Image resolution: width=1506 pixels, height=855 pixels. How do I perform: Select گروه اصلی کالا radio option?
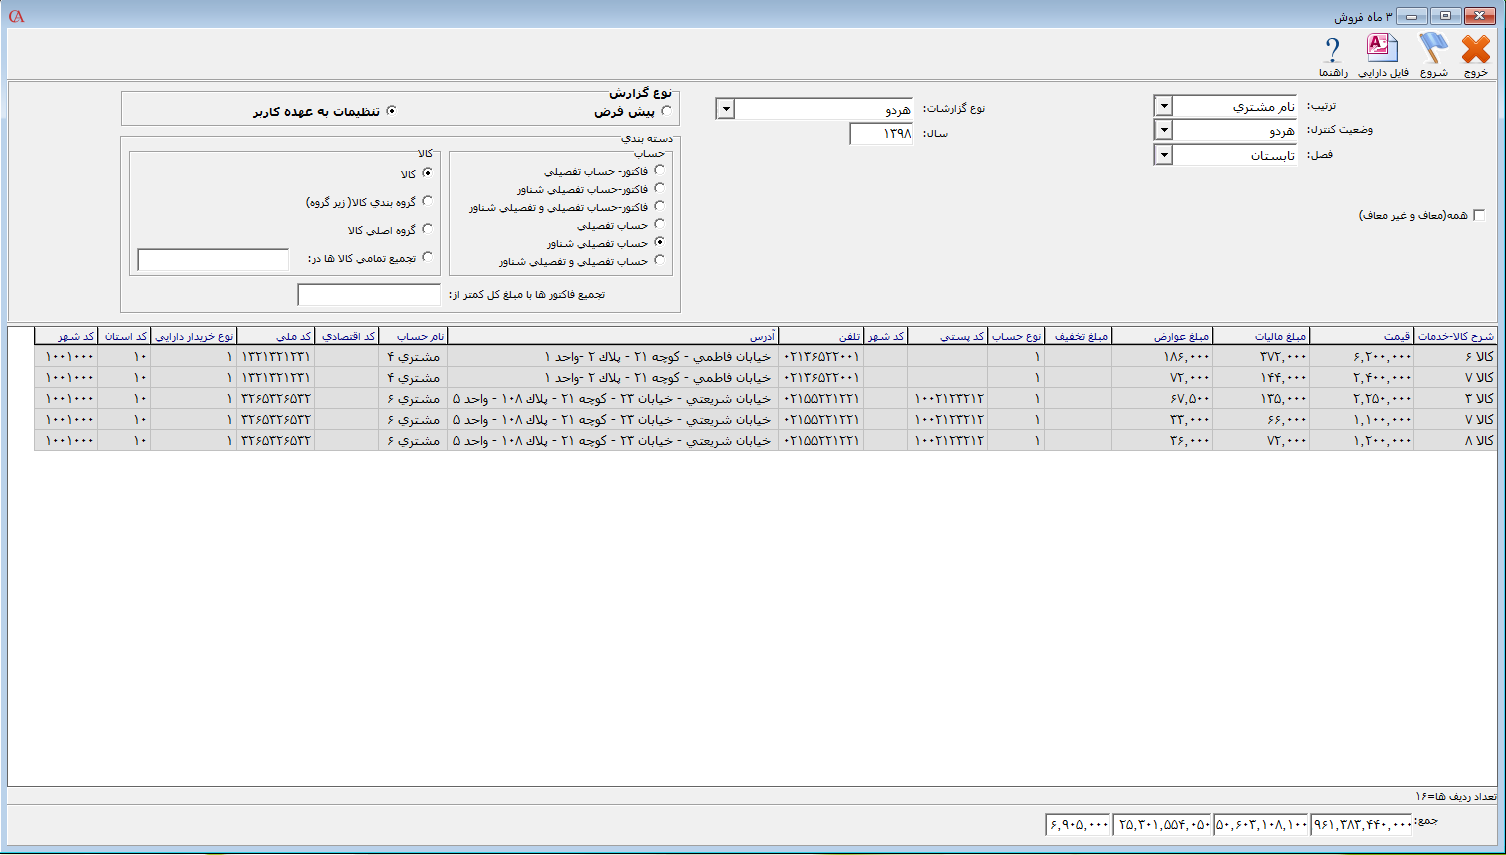[x=427, y=229]
